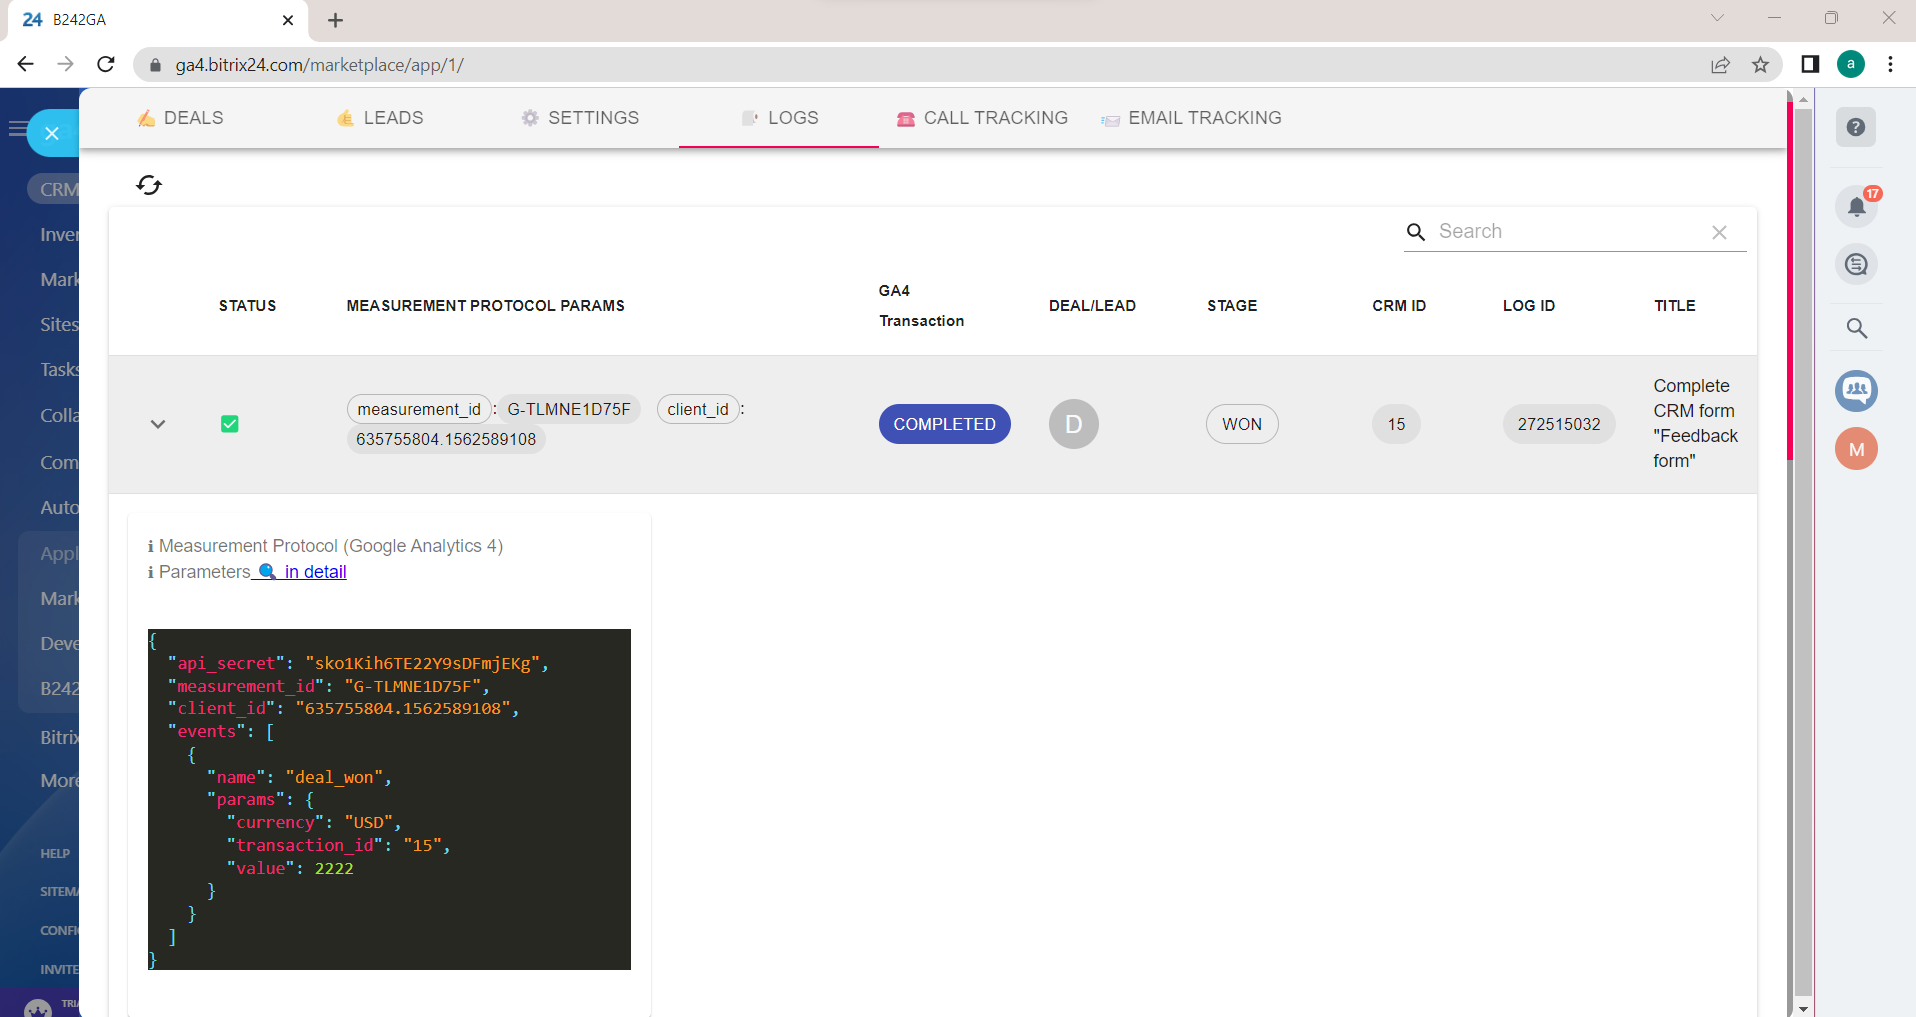Open the notifications bell
This screenshot has width=1916, height=1017.
click(x=1856, y=207)
